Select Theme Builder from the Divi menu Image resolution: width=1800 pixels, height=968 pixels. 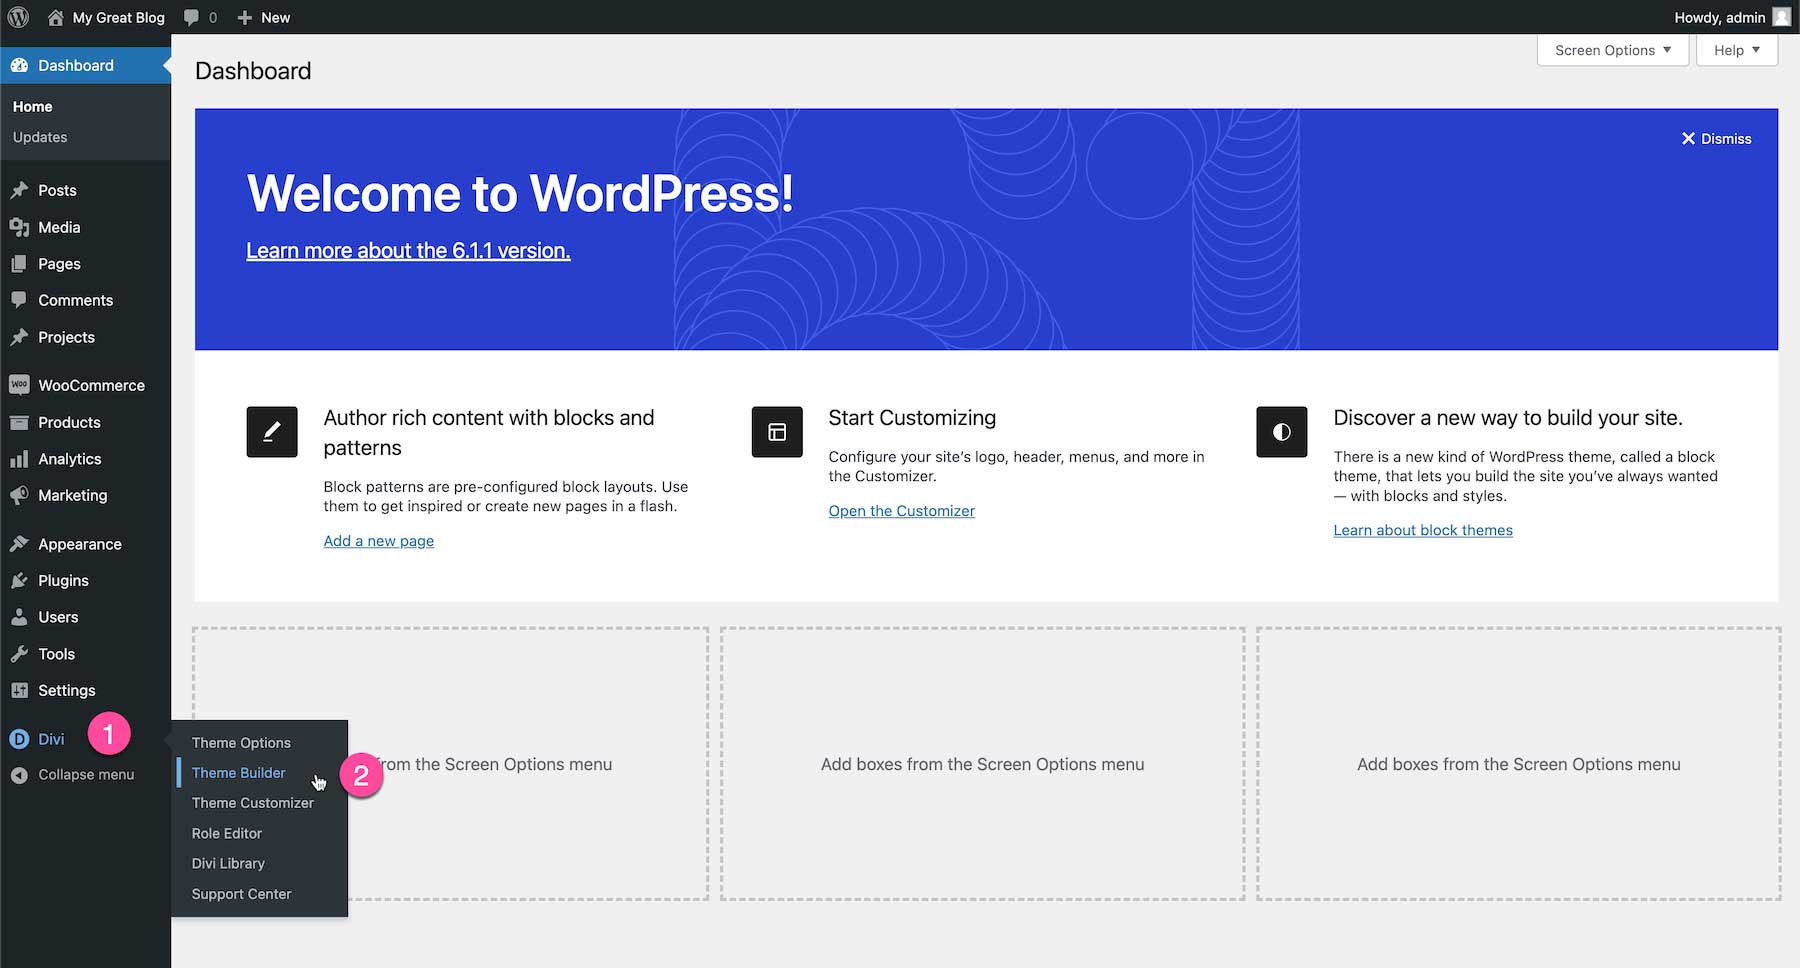click(238, 772)
